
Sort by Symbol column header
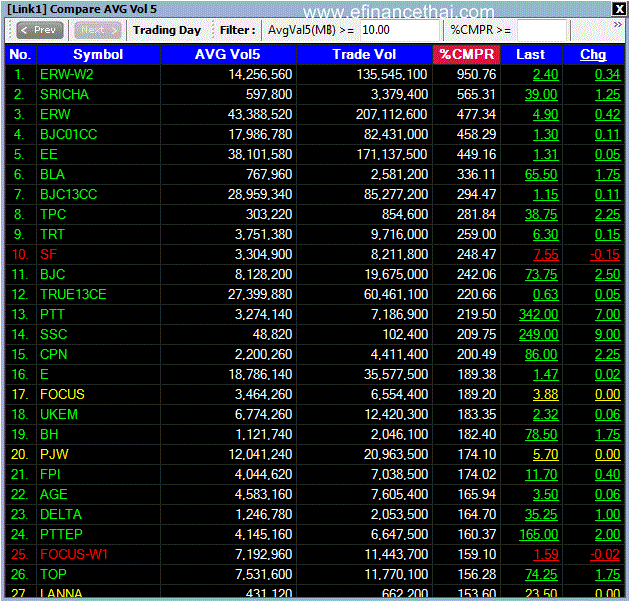click(98, 55)
